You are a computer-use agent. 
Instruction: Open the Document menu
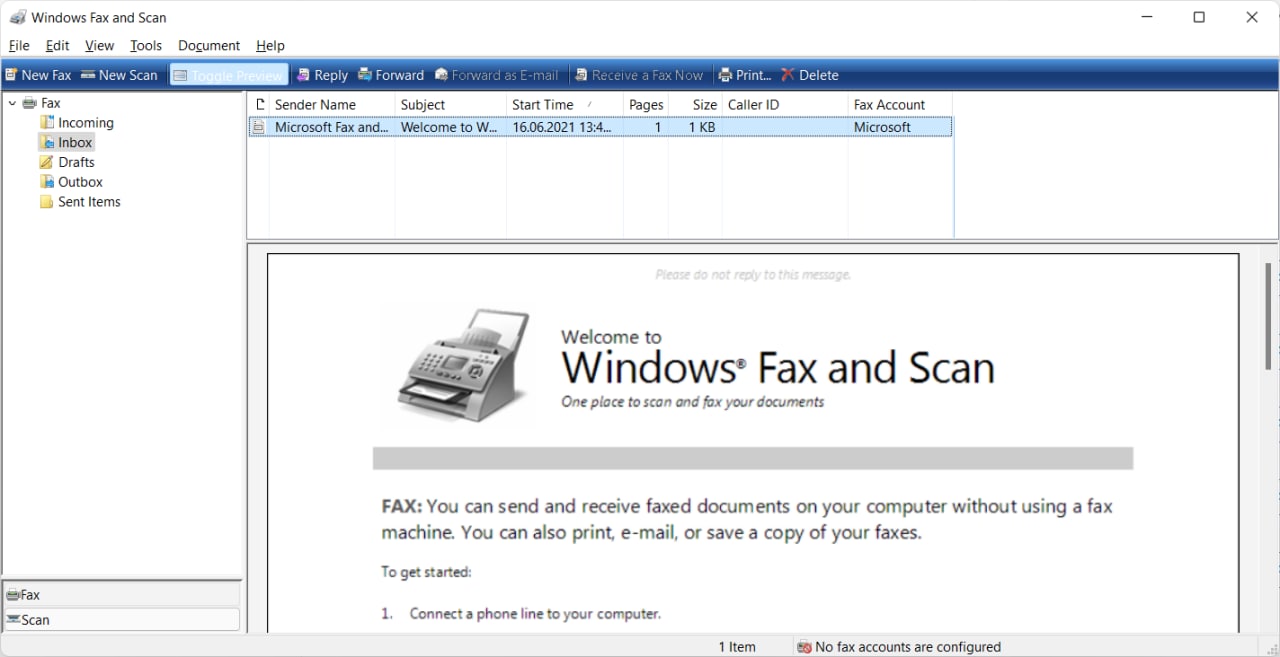[x=209, y=45]
